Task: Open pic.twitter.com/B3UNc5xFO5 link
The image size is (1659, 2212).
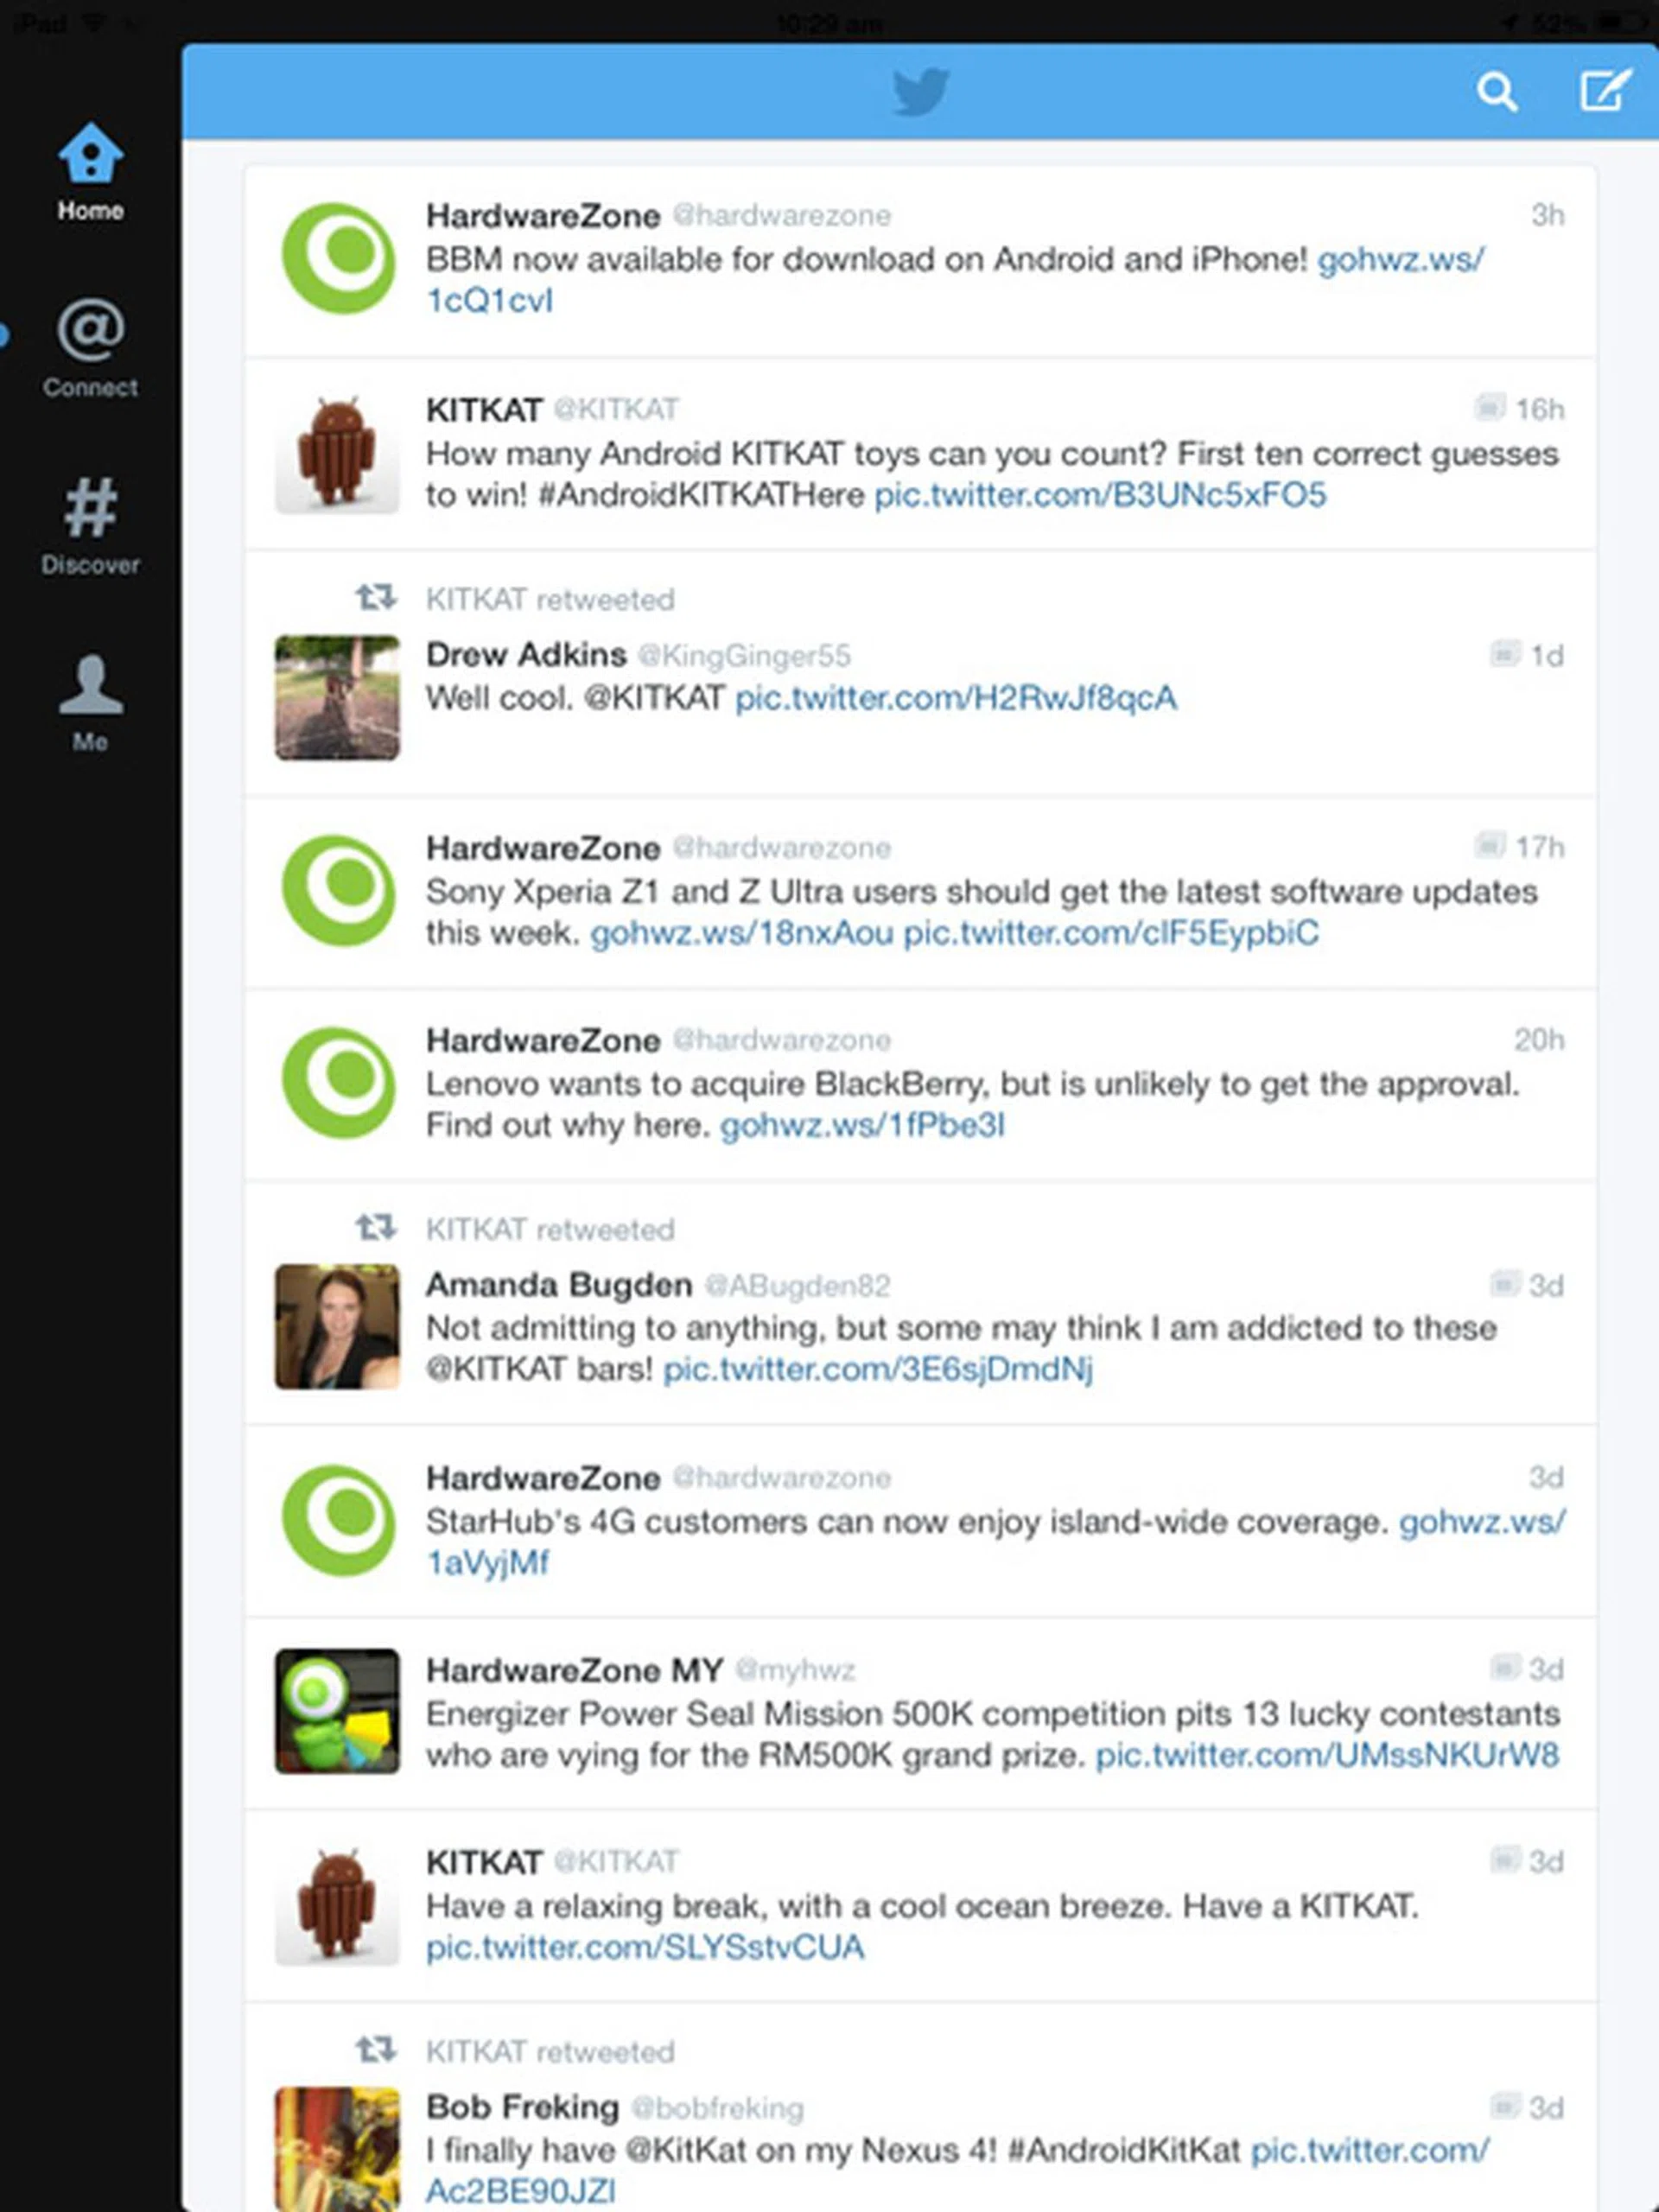Action: click(1100, 495)
